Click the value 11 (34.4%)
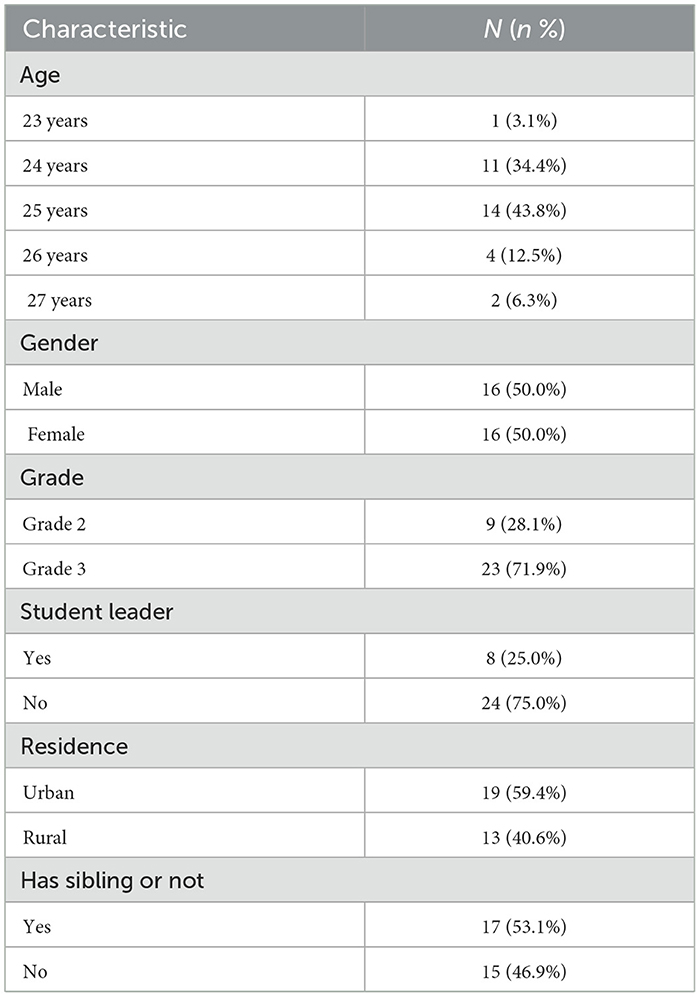This screenshot has width=700, height=997. (524, 165)
